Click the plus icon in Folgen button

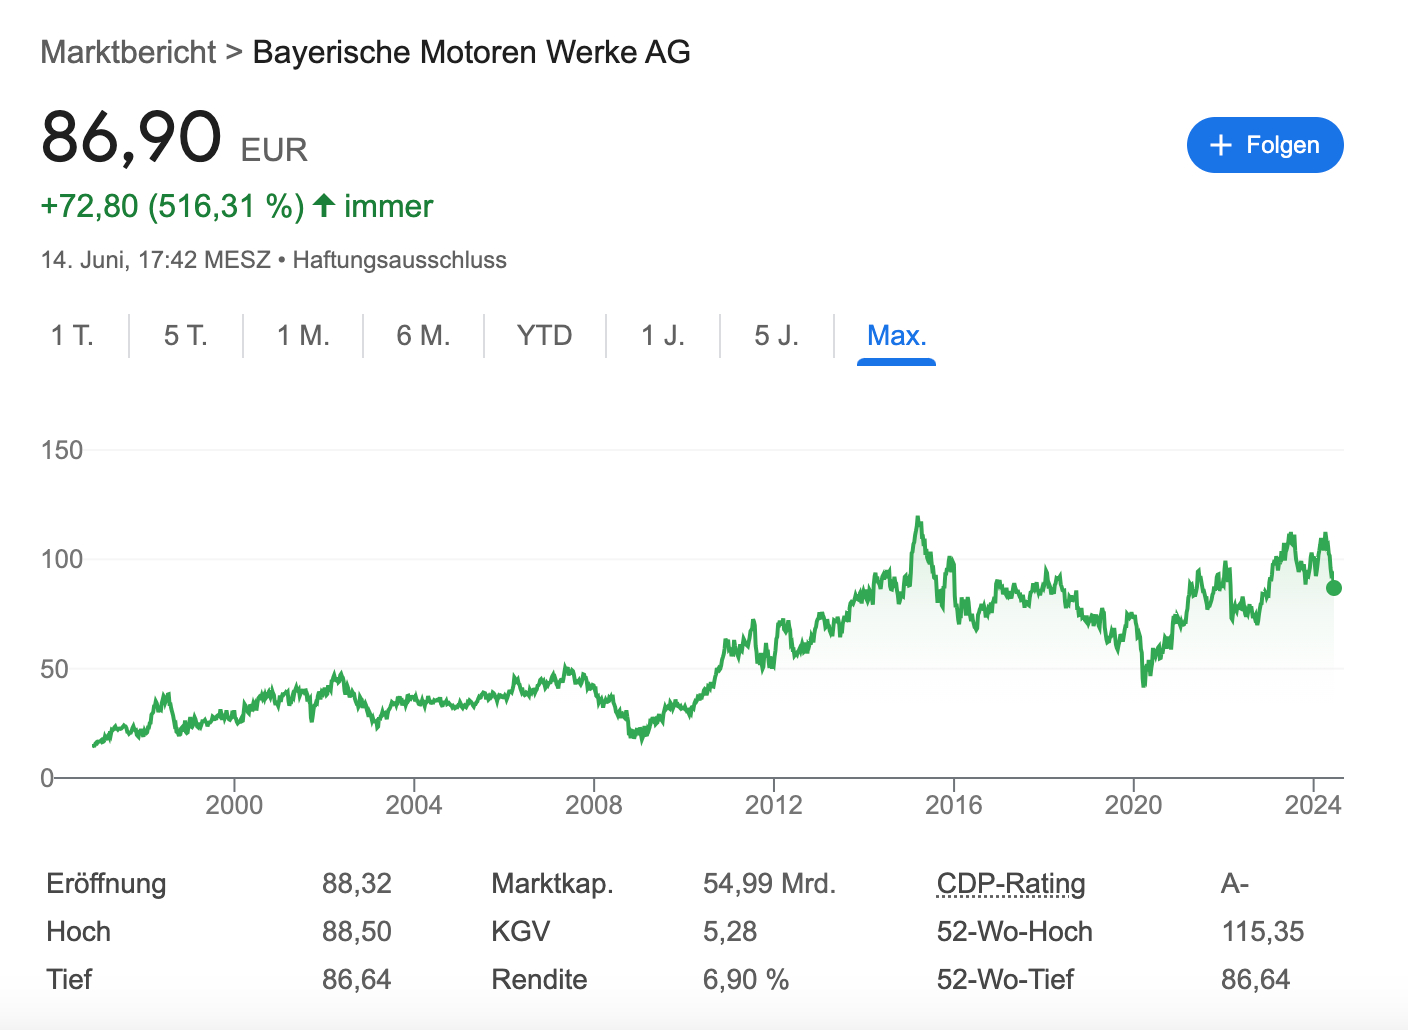click(x=1220, y=145)
